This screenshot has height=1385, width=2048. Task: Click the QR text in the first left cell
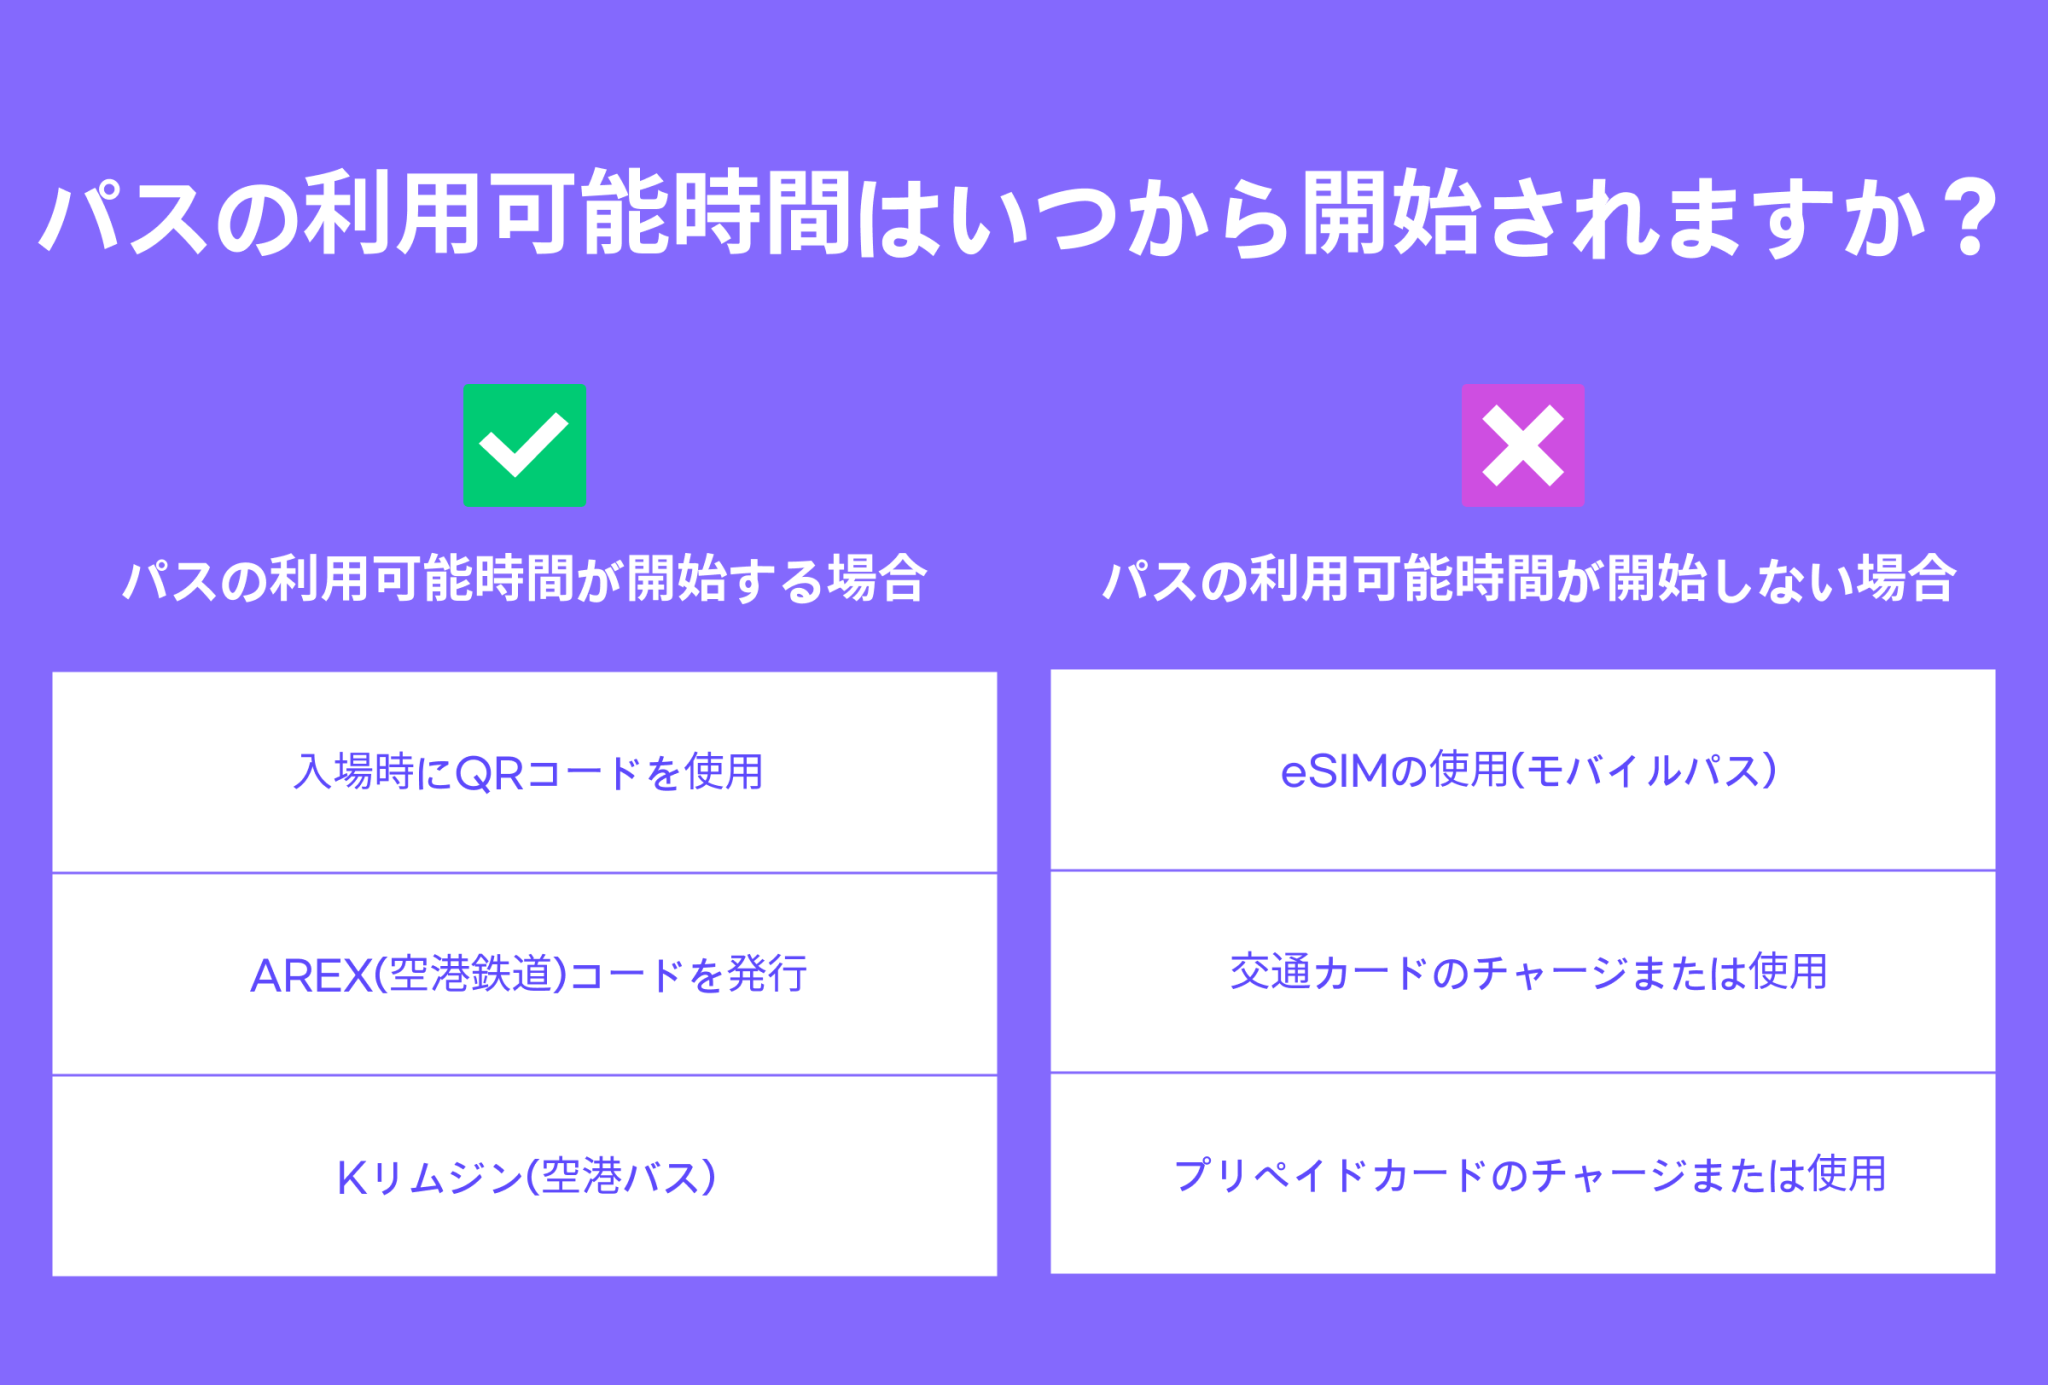[x=488, y=773]
